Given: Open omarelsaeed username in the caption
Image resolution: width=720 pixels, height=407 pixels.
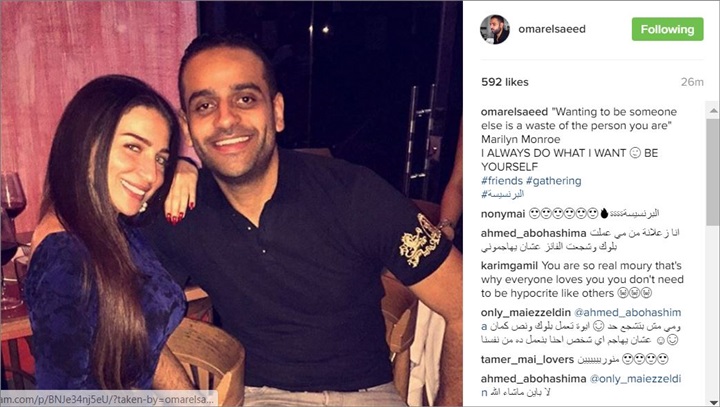Looking at the screenshot, I should tap(514, 112).
